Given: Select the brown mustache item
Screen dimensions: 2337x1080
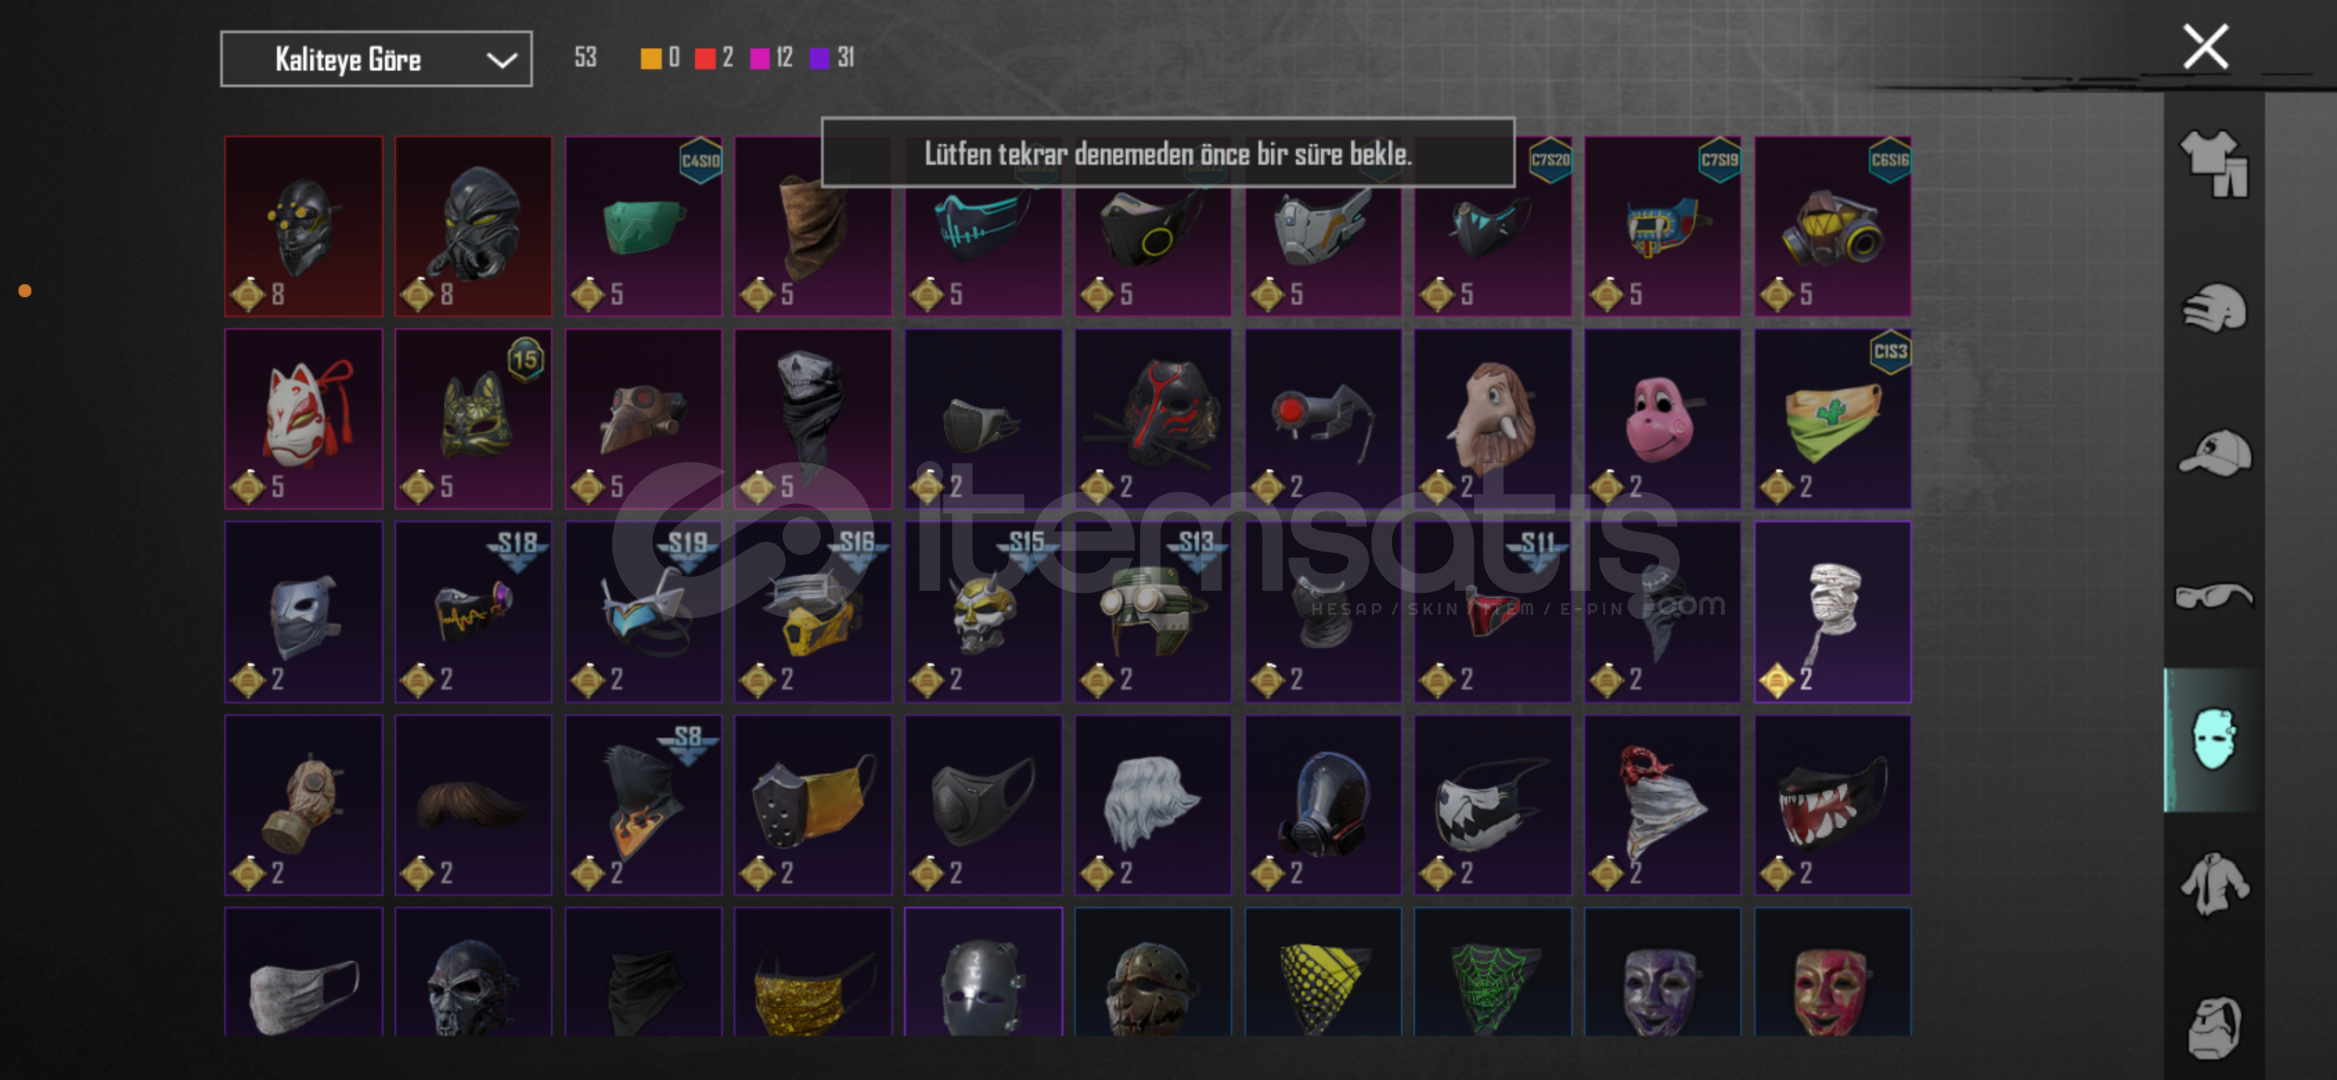Looking at the screenshot, I should coord(473,805).
